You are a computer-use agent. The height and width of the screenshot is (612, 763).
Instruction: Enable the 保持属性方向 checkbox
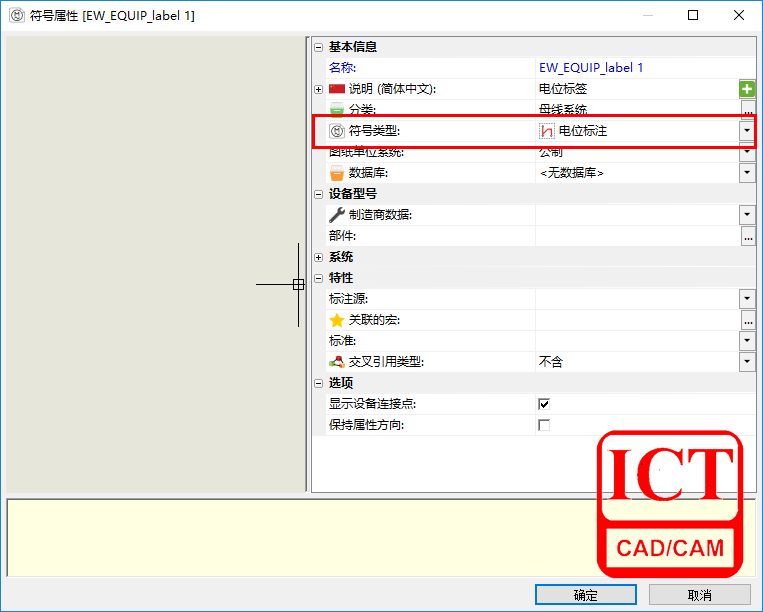544,425
